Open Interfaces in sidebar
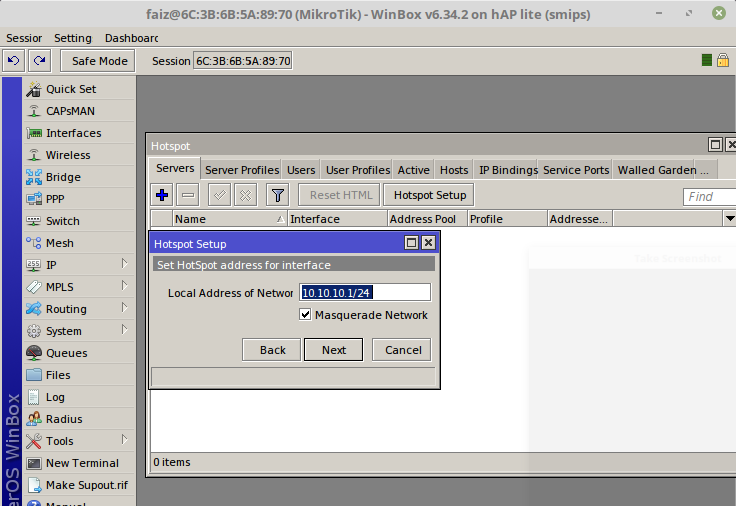The height and width of the screenshot is (506, 736). [79, 133]
